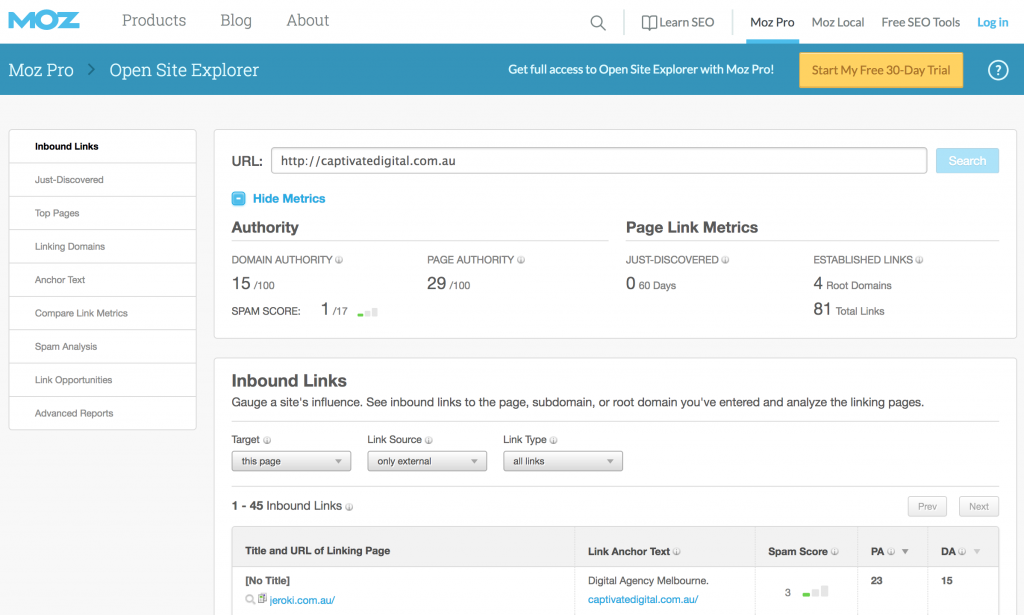Select the Moz Local tab
The image size is (1024, 615).
pos(838,22)
